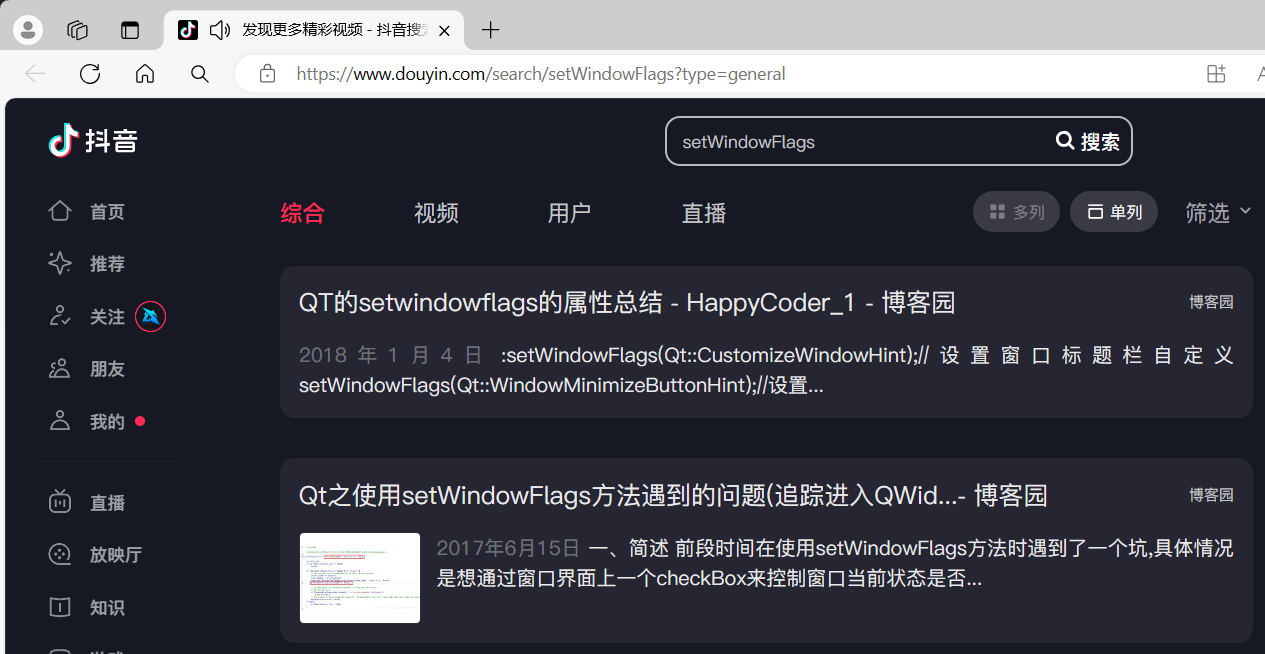1265x654 pixels.
Task: Select the 用户 users results tab
Action: click(569, 213)
